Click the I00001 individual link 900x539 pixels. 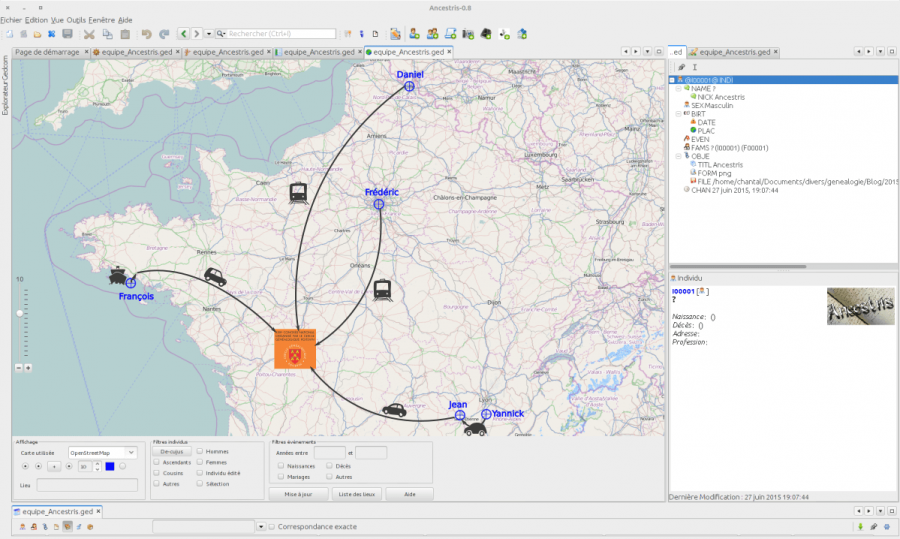(x=683, y=292)
